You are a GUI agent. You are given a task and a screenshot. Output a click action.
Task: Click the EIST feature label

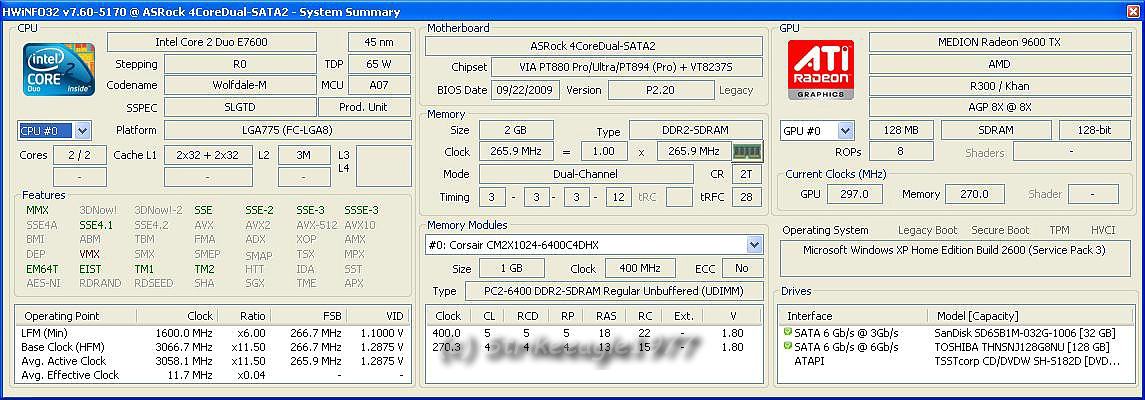click(x=90, y=269)
